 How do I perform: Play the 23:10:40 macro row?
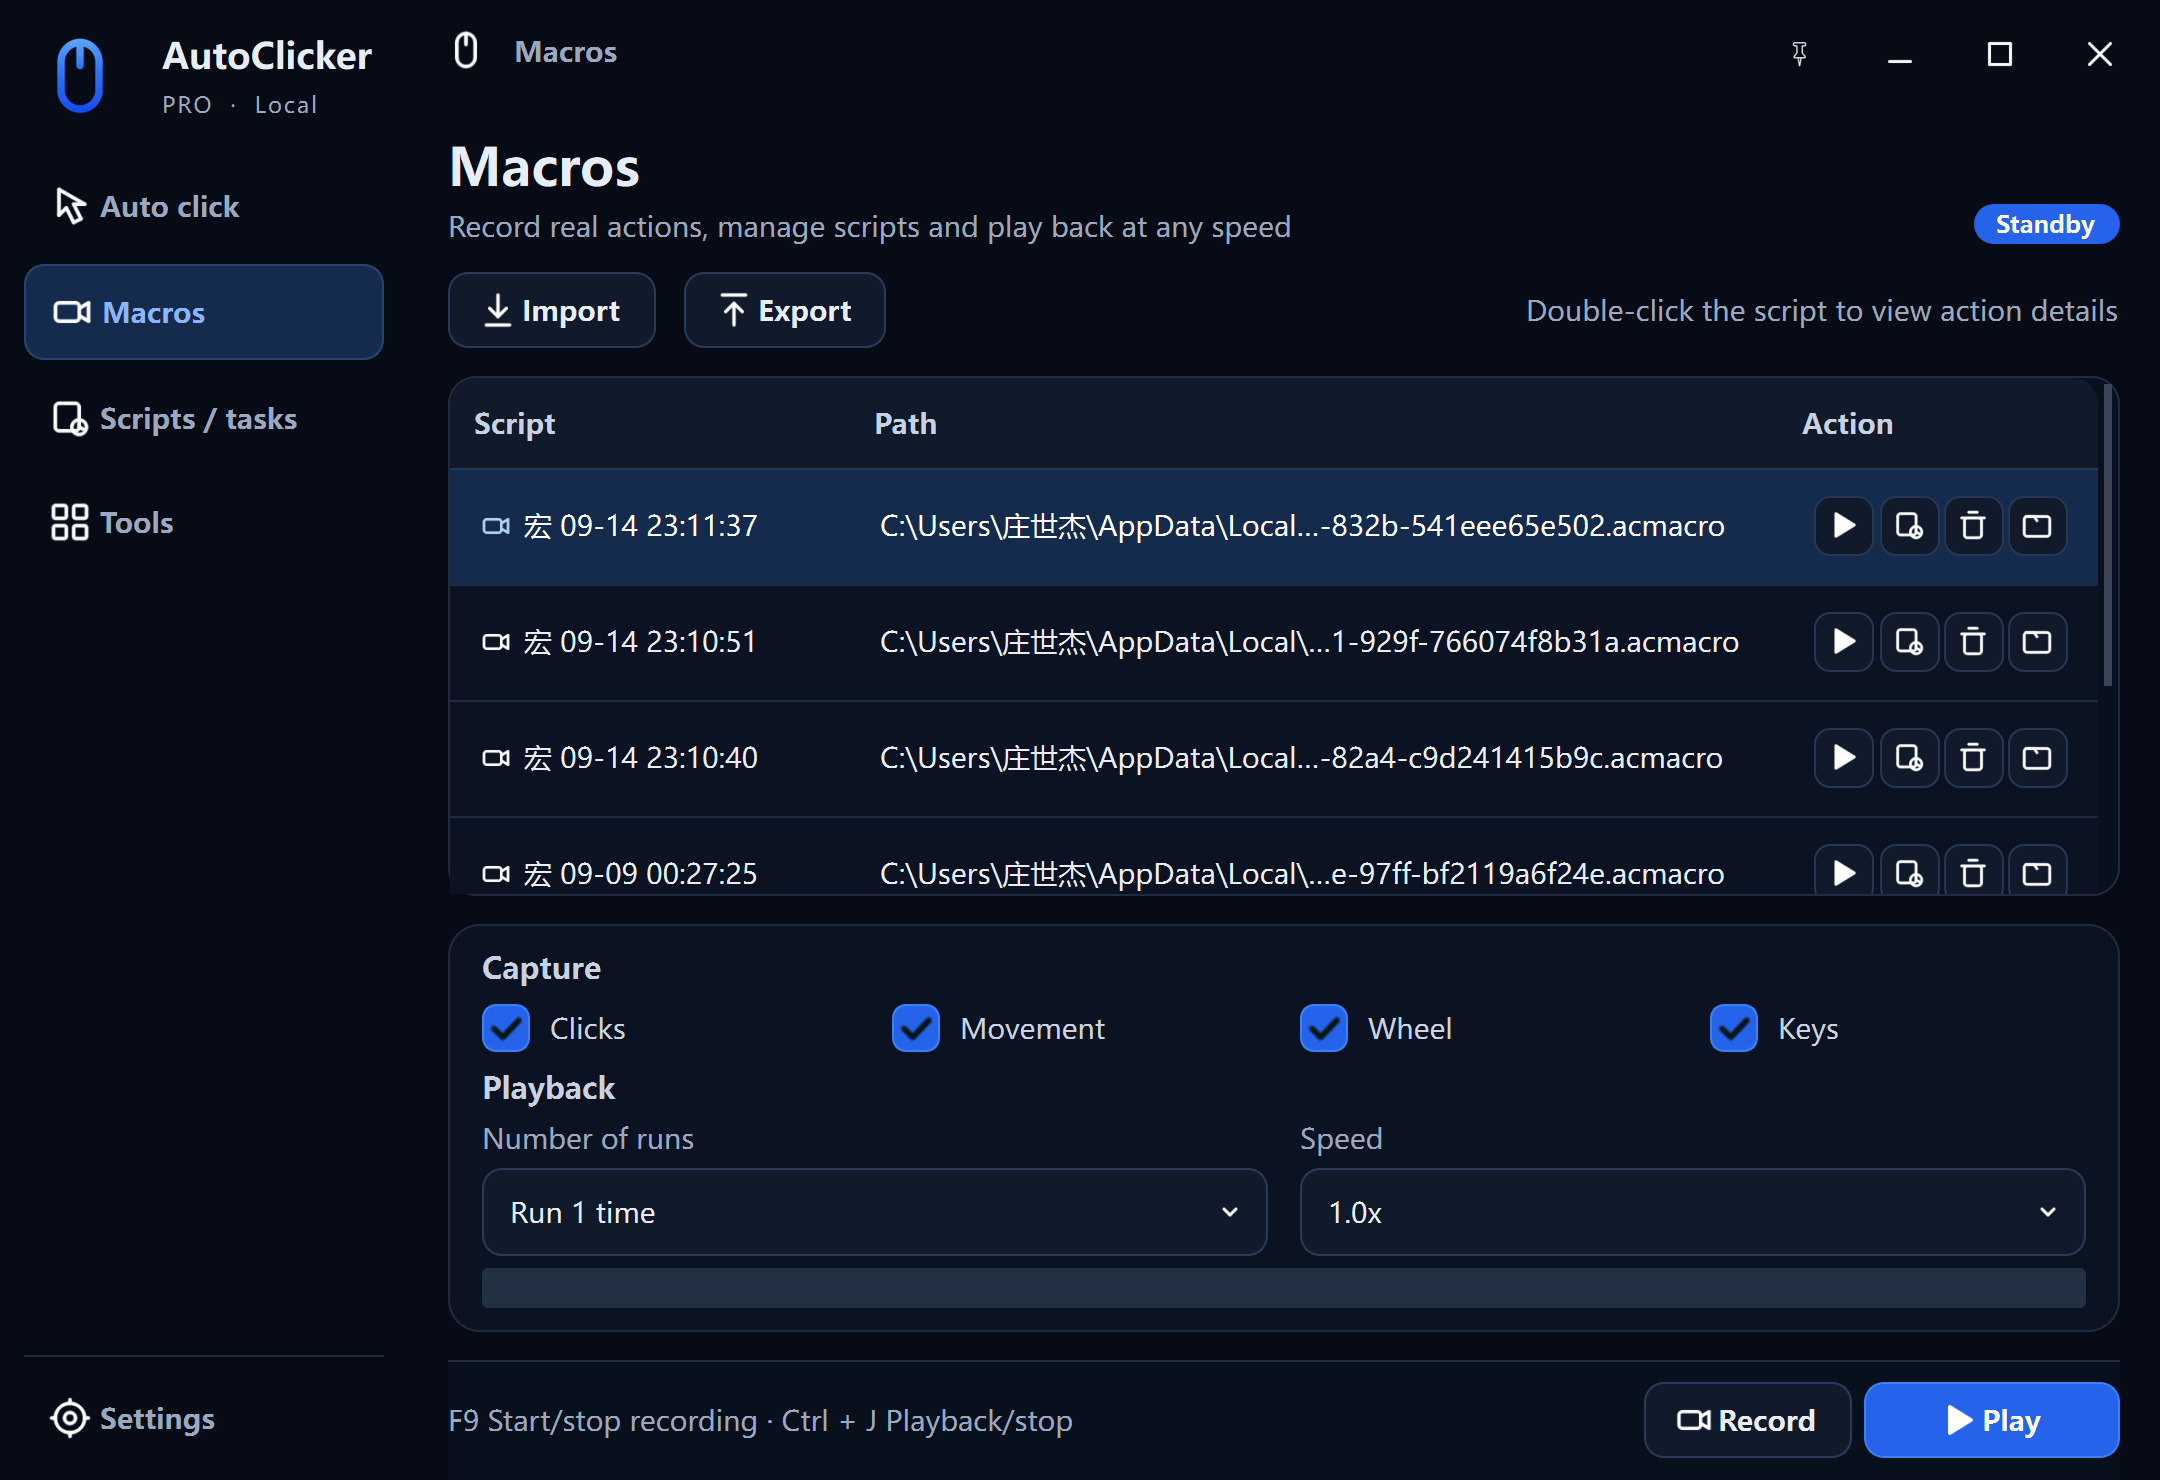pyautogui.click(x=1844, y=758)
